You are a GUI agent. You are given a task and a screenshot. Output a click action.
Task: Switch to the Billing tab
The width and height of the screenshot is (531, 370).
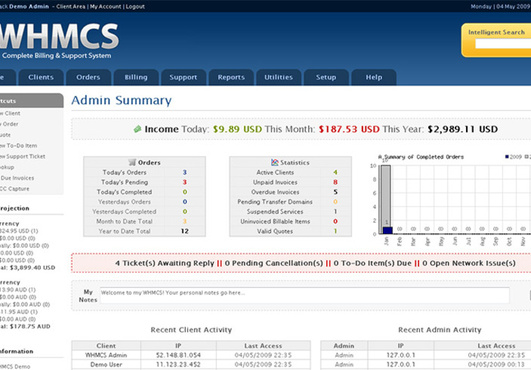136,77
